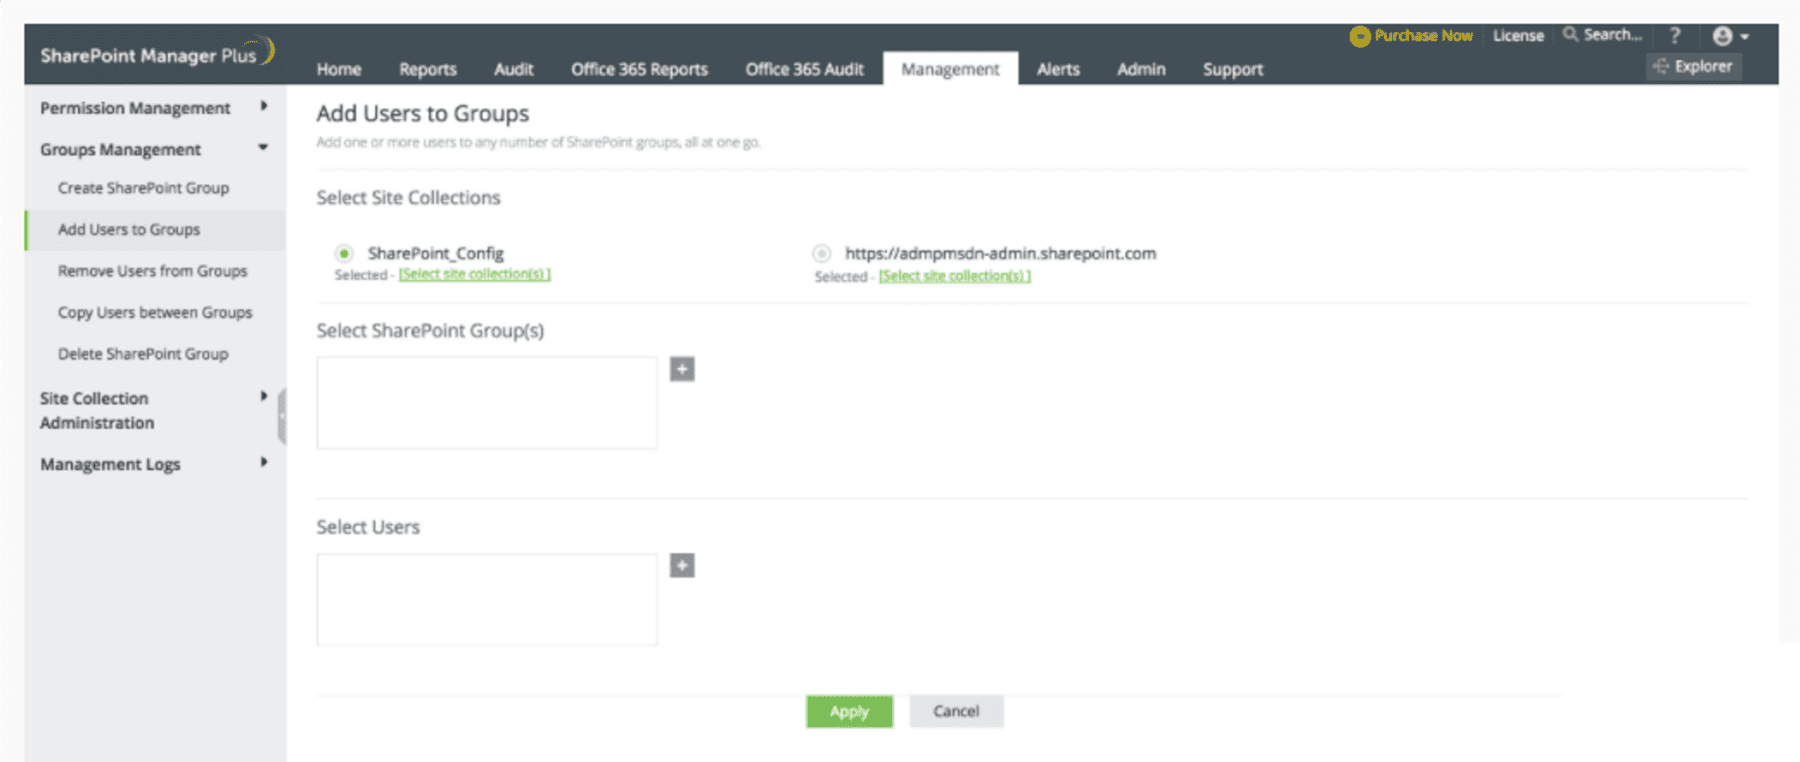Open the user account profile icon
Image resolution: width=1800 pixels, height=762 pixels.
pyautogui.click(x=1722, y=36)
